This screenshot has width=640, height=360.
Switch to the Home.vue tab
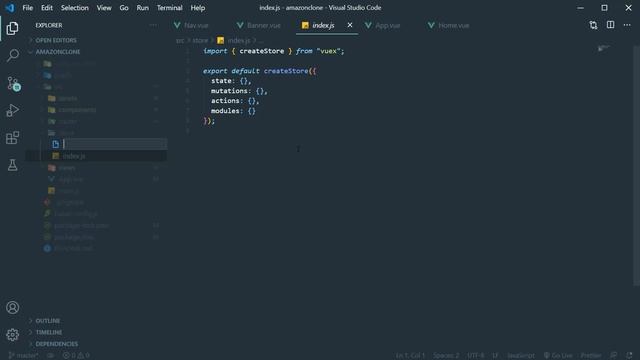pyautogui.click(x=453, y=25)
